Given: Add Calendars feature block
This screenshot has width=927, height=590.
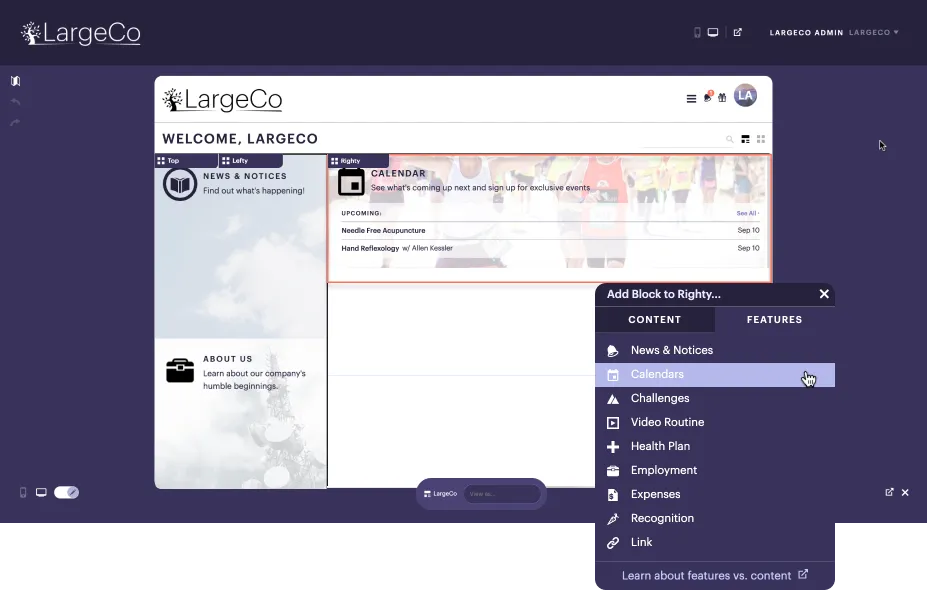Looking at the screenshot, I should point(715,375).
